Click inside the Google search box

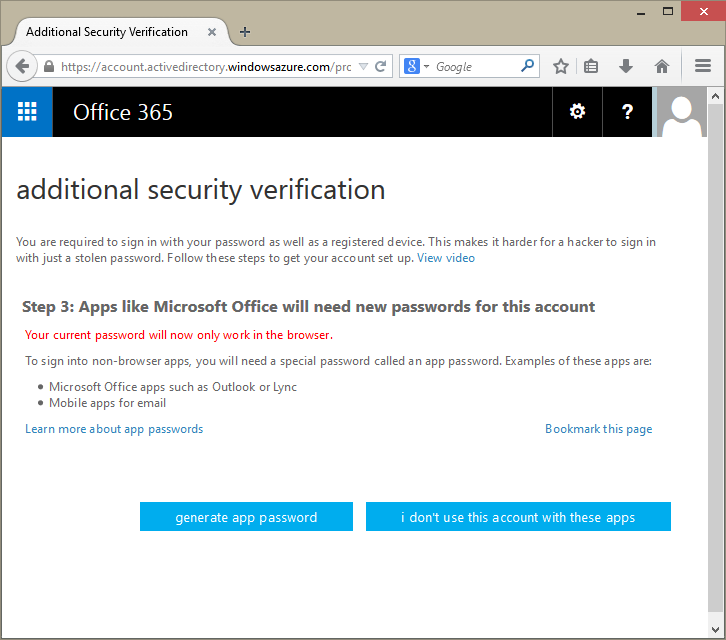coord(475,66)
